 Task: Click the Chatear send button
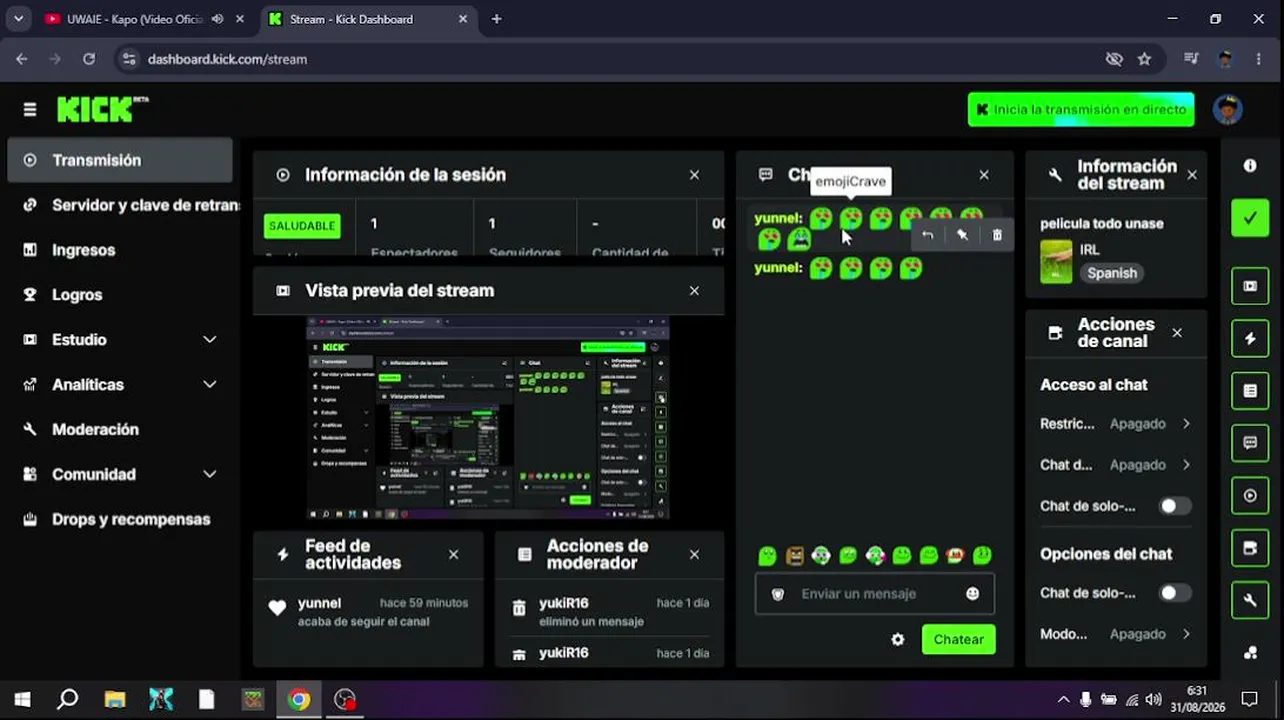(x=958, y=640)
